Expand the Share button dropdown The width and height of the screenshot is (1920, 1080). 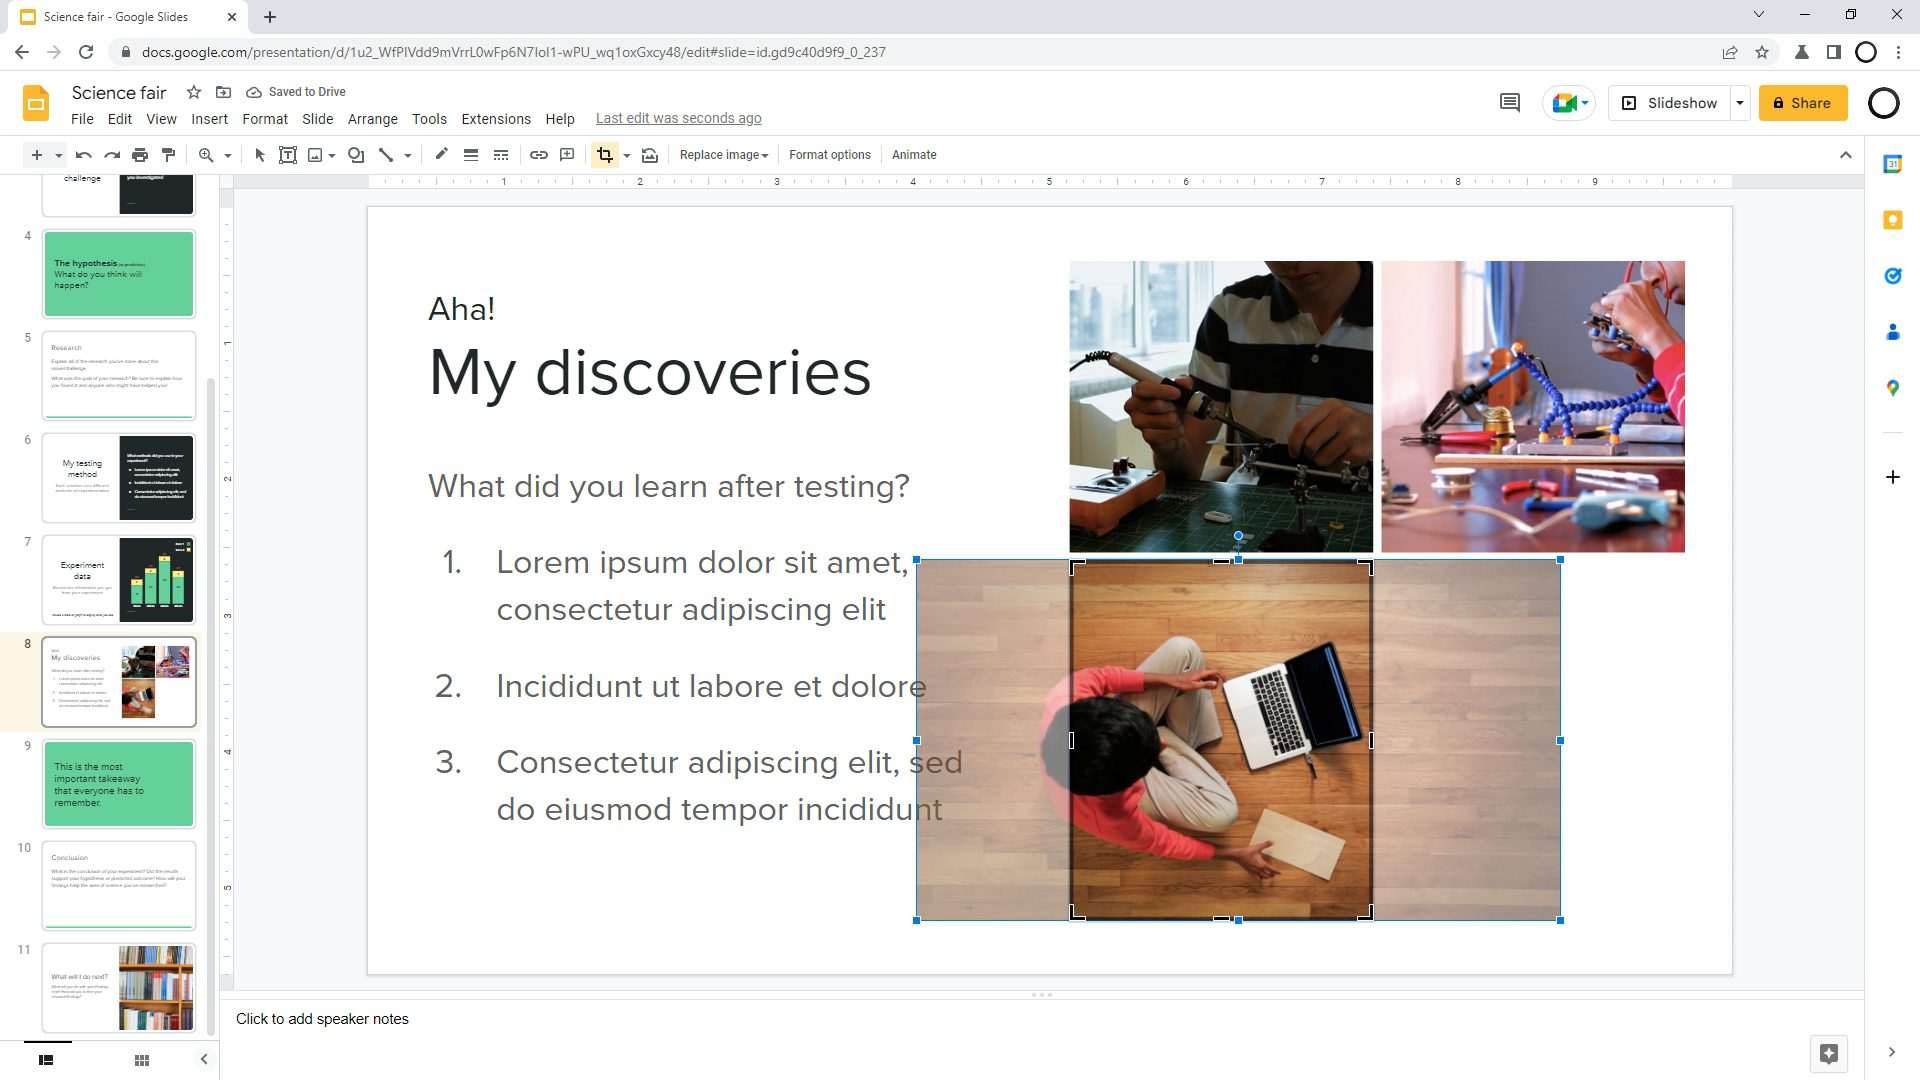[x=1845, y=103]
